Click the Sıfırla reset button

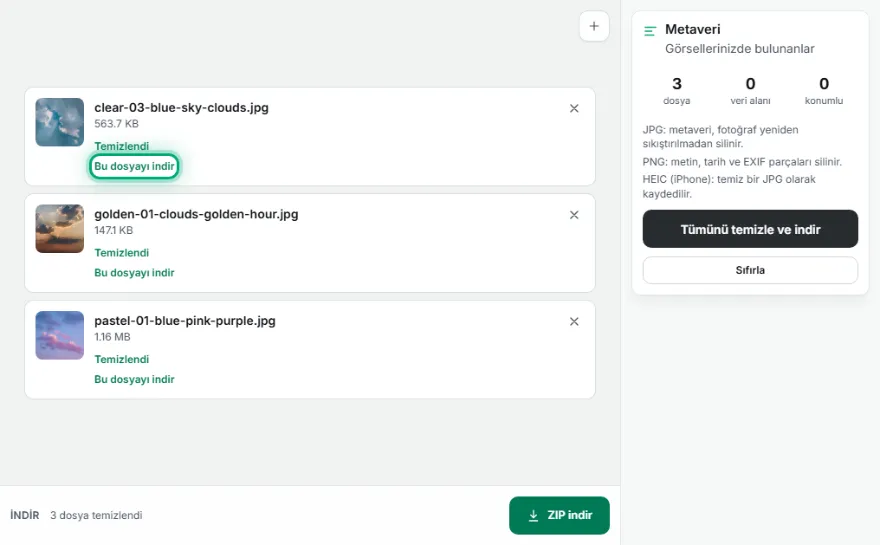pos(750,270)
